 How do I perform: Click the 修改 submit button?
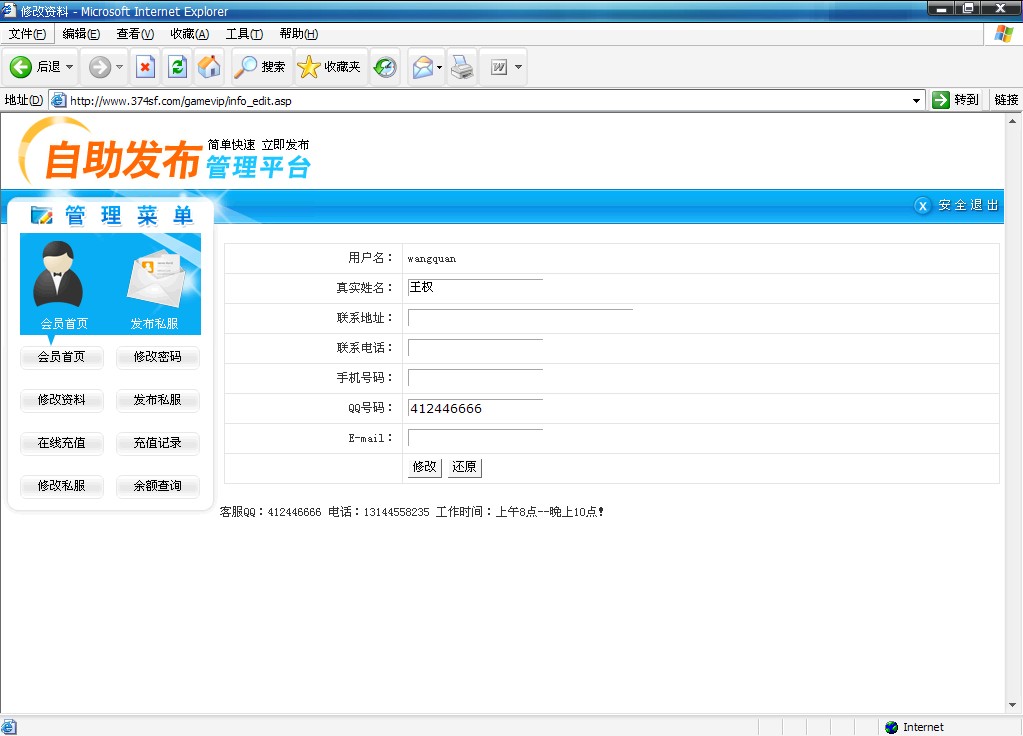coord(424,467)
